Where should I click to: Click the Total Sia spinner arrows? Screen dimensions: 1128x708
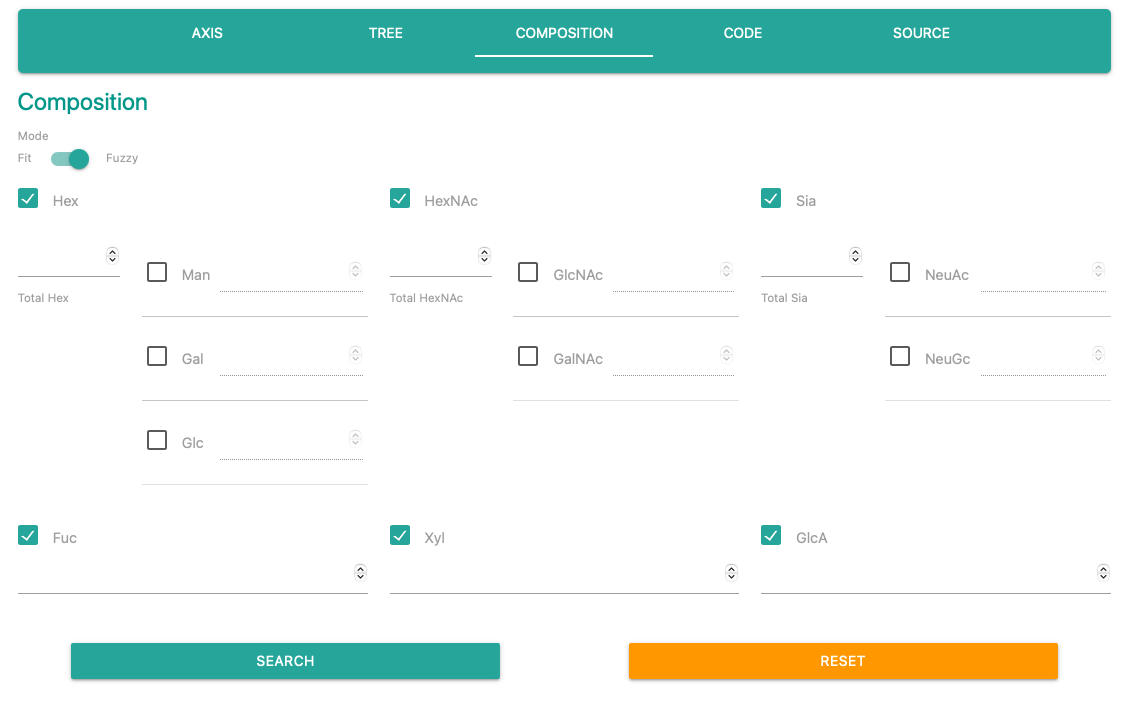tap(855, 256)
